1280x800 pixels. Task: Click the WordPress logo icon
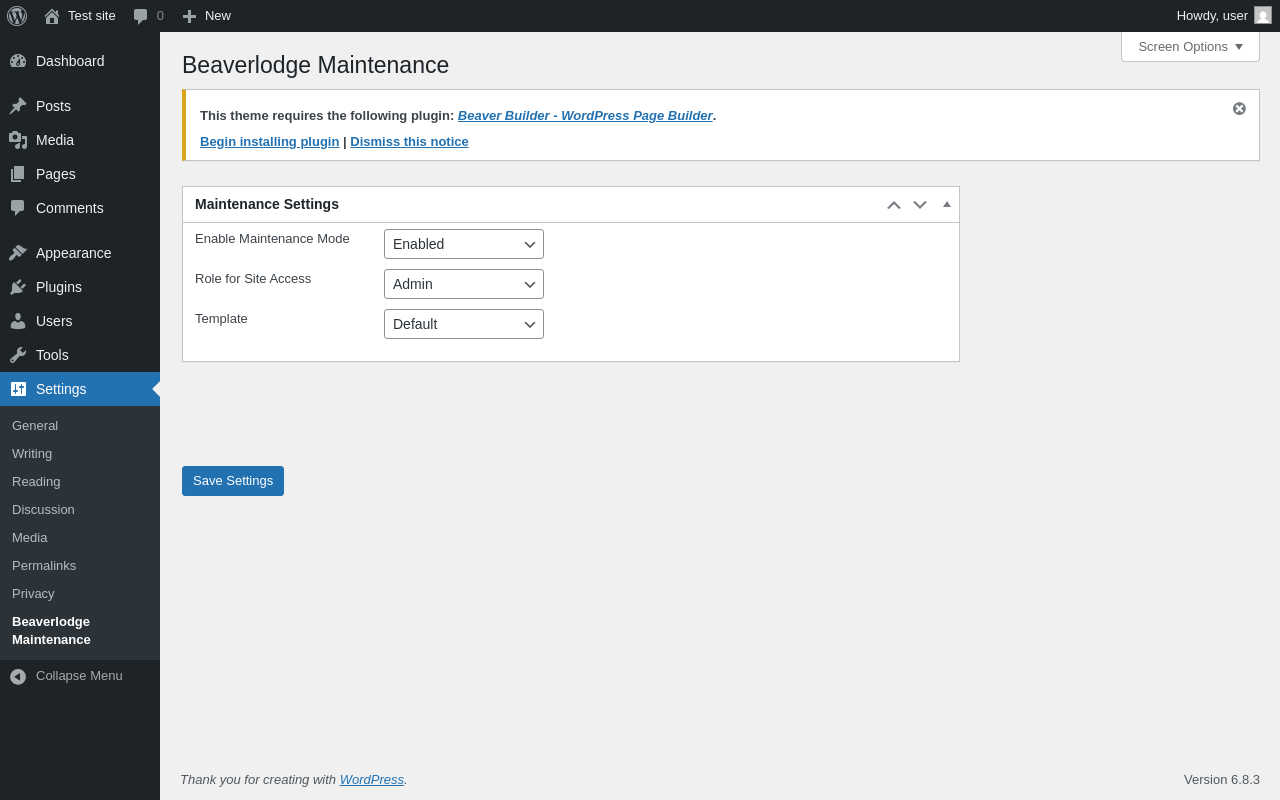[x=17, y=16]
